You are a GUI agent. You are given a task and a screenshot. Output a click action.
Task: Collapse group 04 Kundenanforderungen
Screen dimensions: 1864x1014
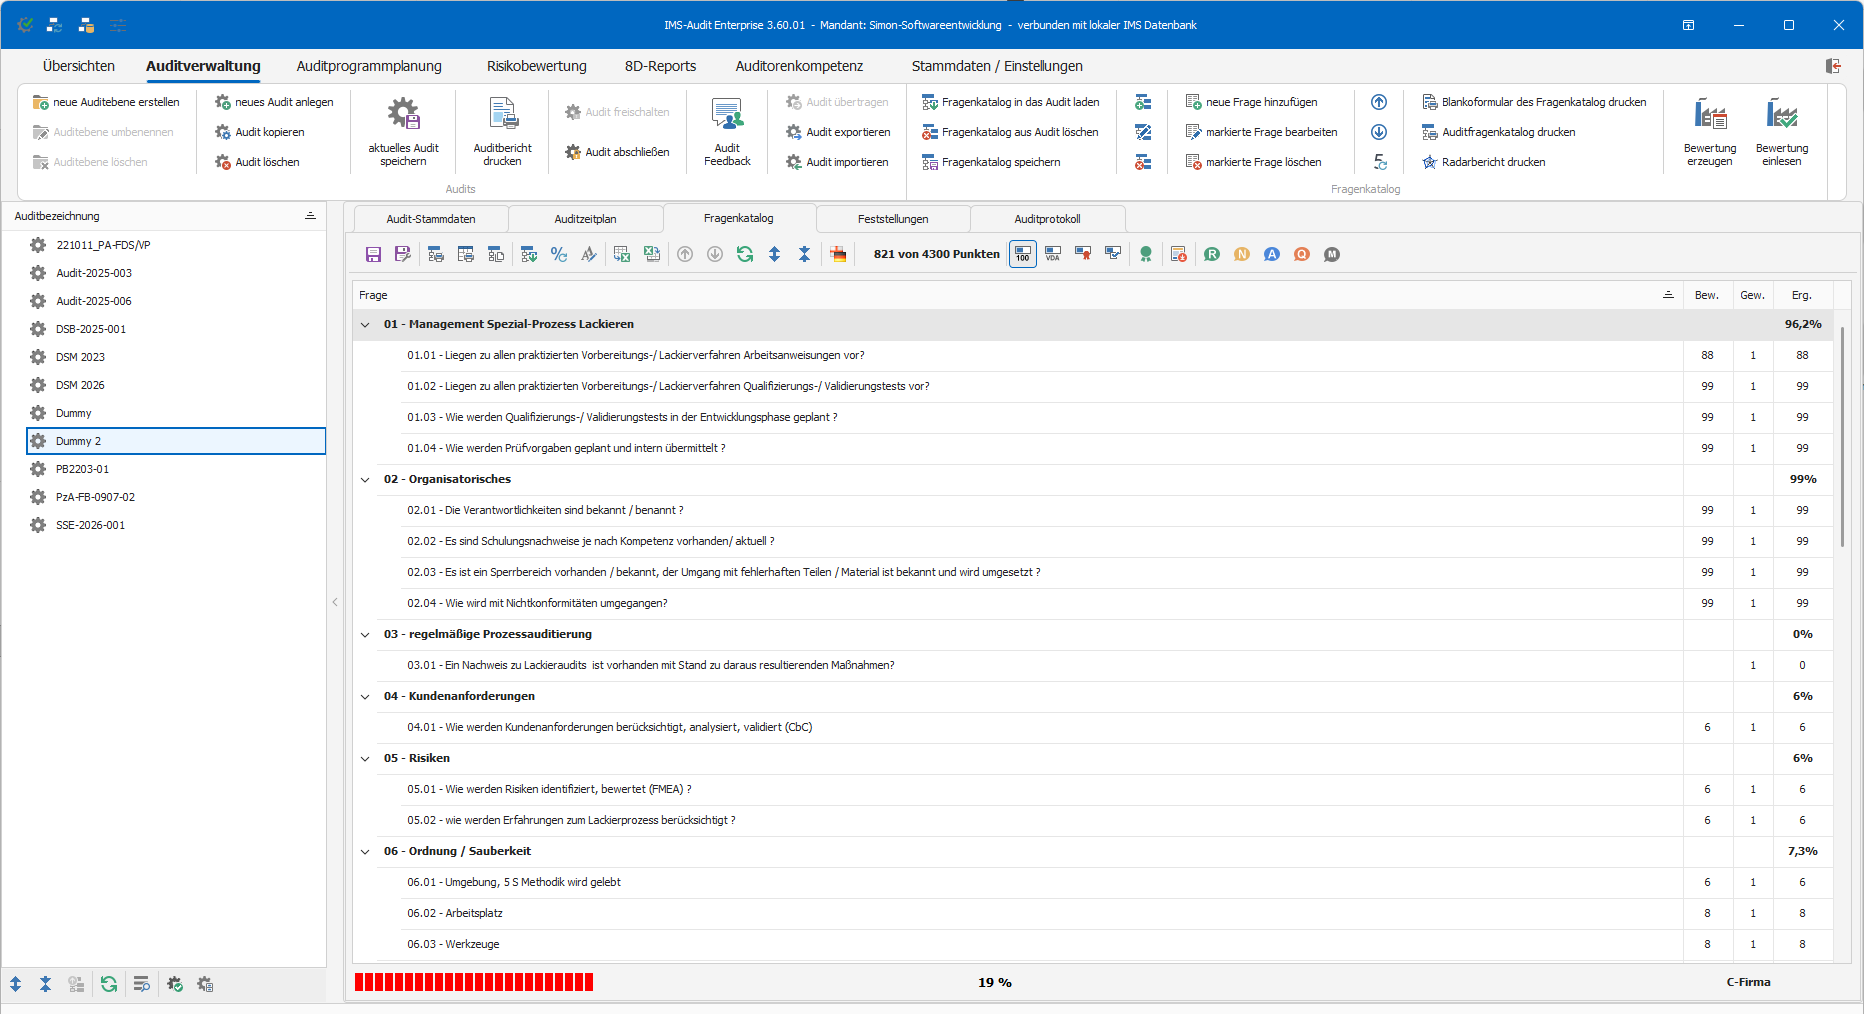tap(365, 696)
